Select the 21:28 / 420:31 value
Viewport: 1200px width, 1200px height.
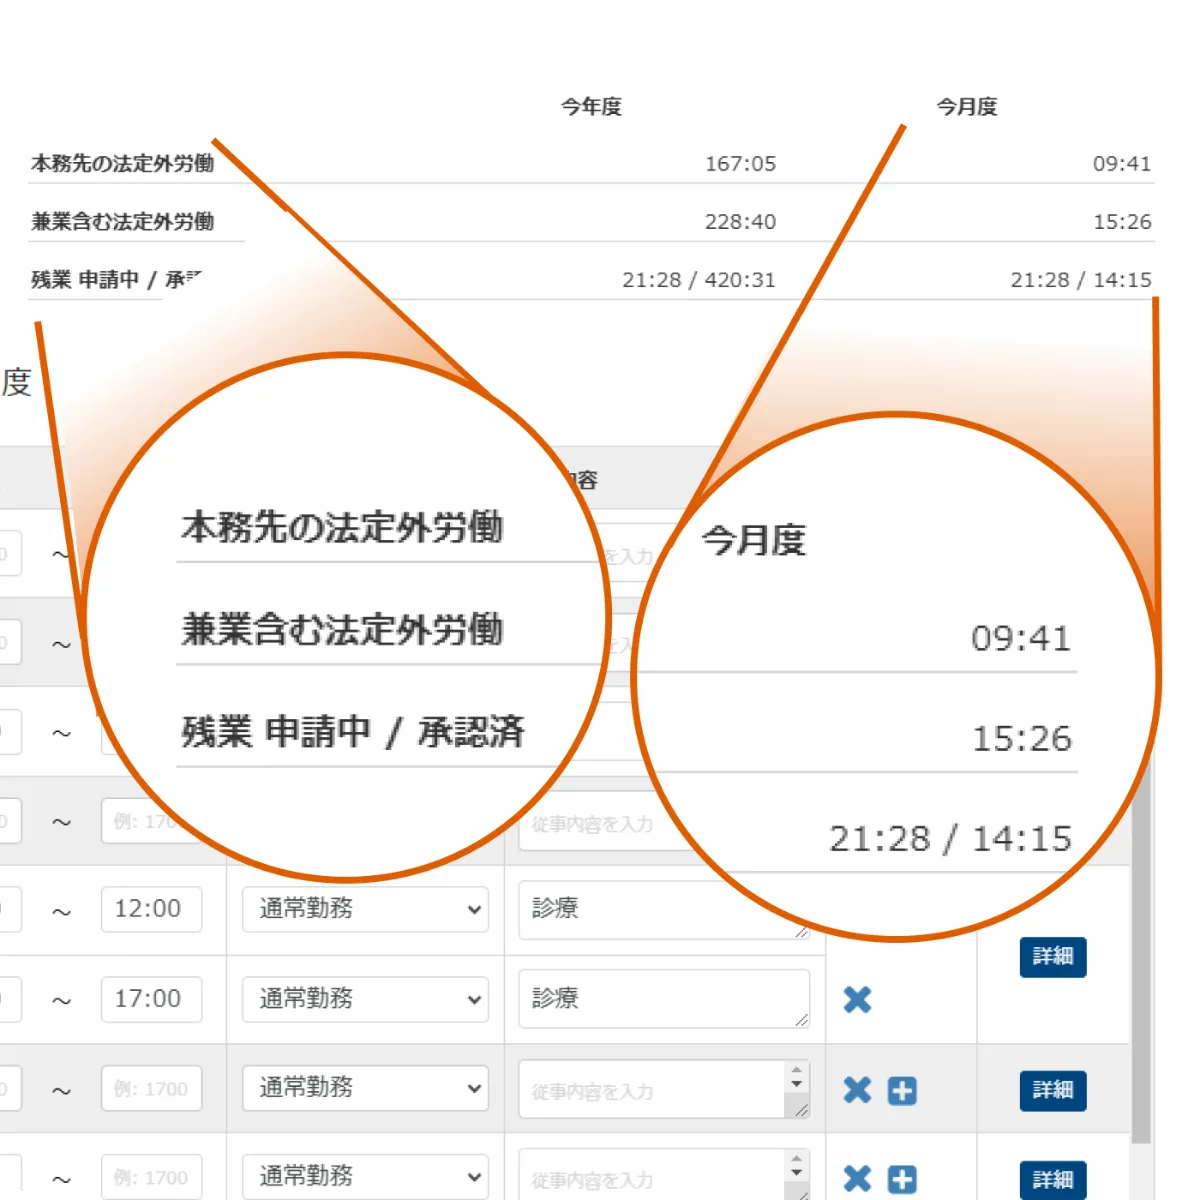[699, 279]
